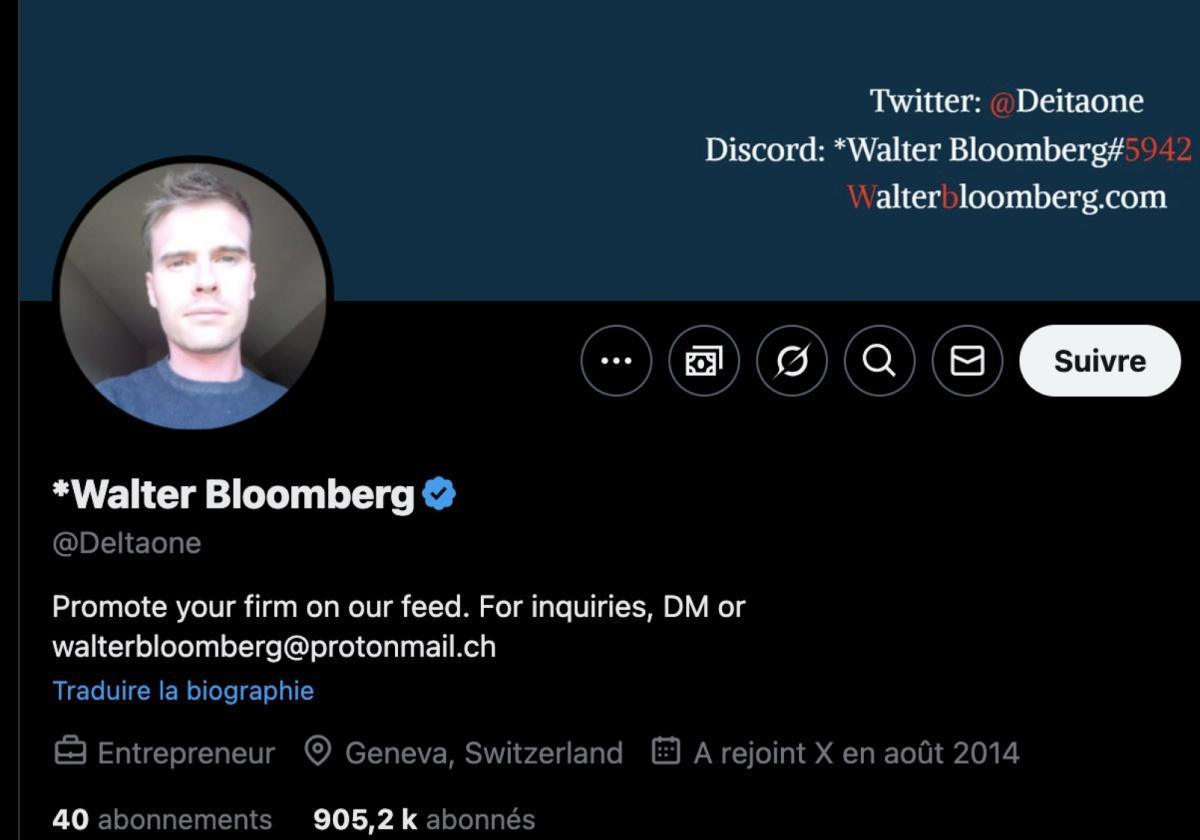
Task: Open the three-dot more options menu
Action: [x=616, y=361]
